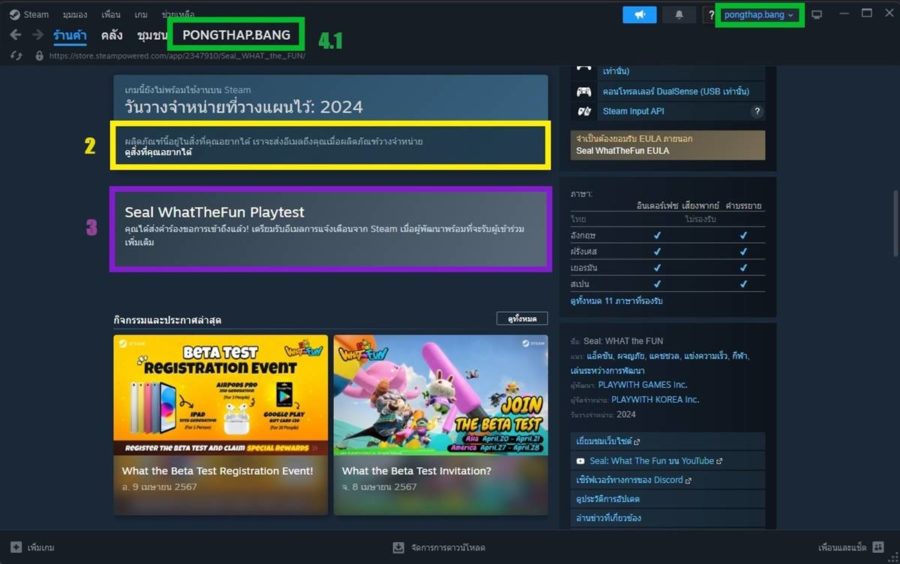The width and height of the screenshot is (900, 564).
Task: Open publisher PLAYWITH KOREA Inc.
Action: (x=655, y=400)
